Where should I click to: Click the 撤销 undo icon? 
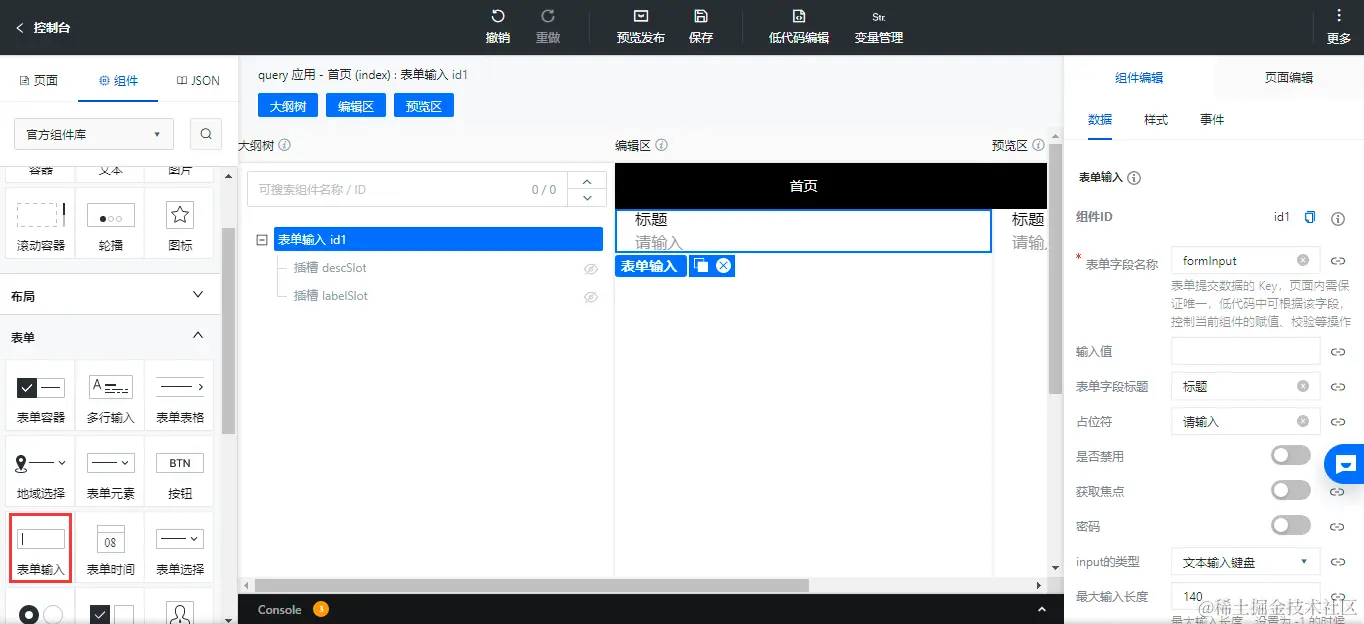click(498, 16)
